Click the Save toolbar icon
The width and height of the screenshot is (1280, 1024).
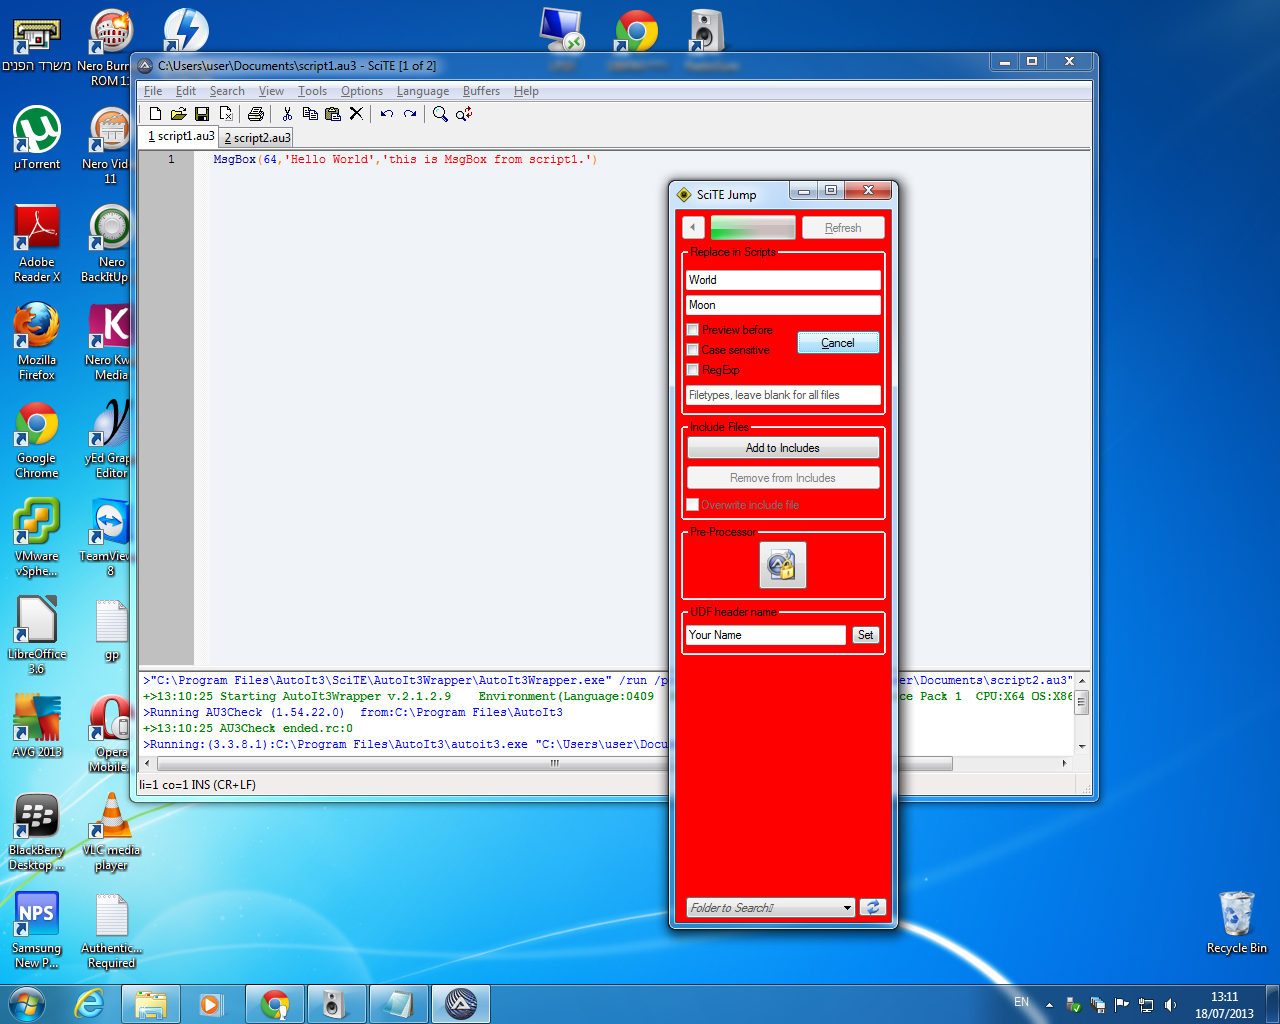[202, 114]
